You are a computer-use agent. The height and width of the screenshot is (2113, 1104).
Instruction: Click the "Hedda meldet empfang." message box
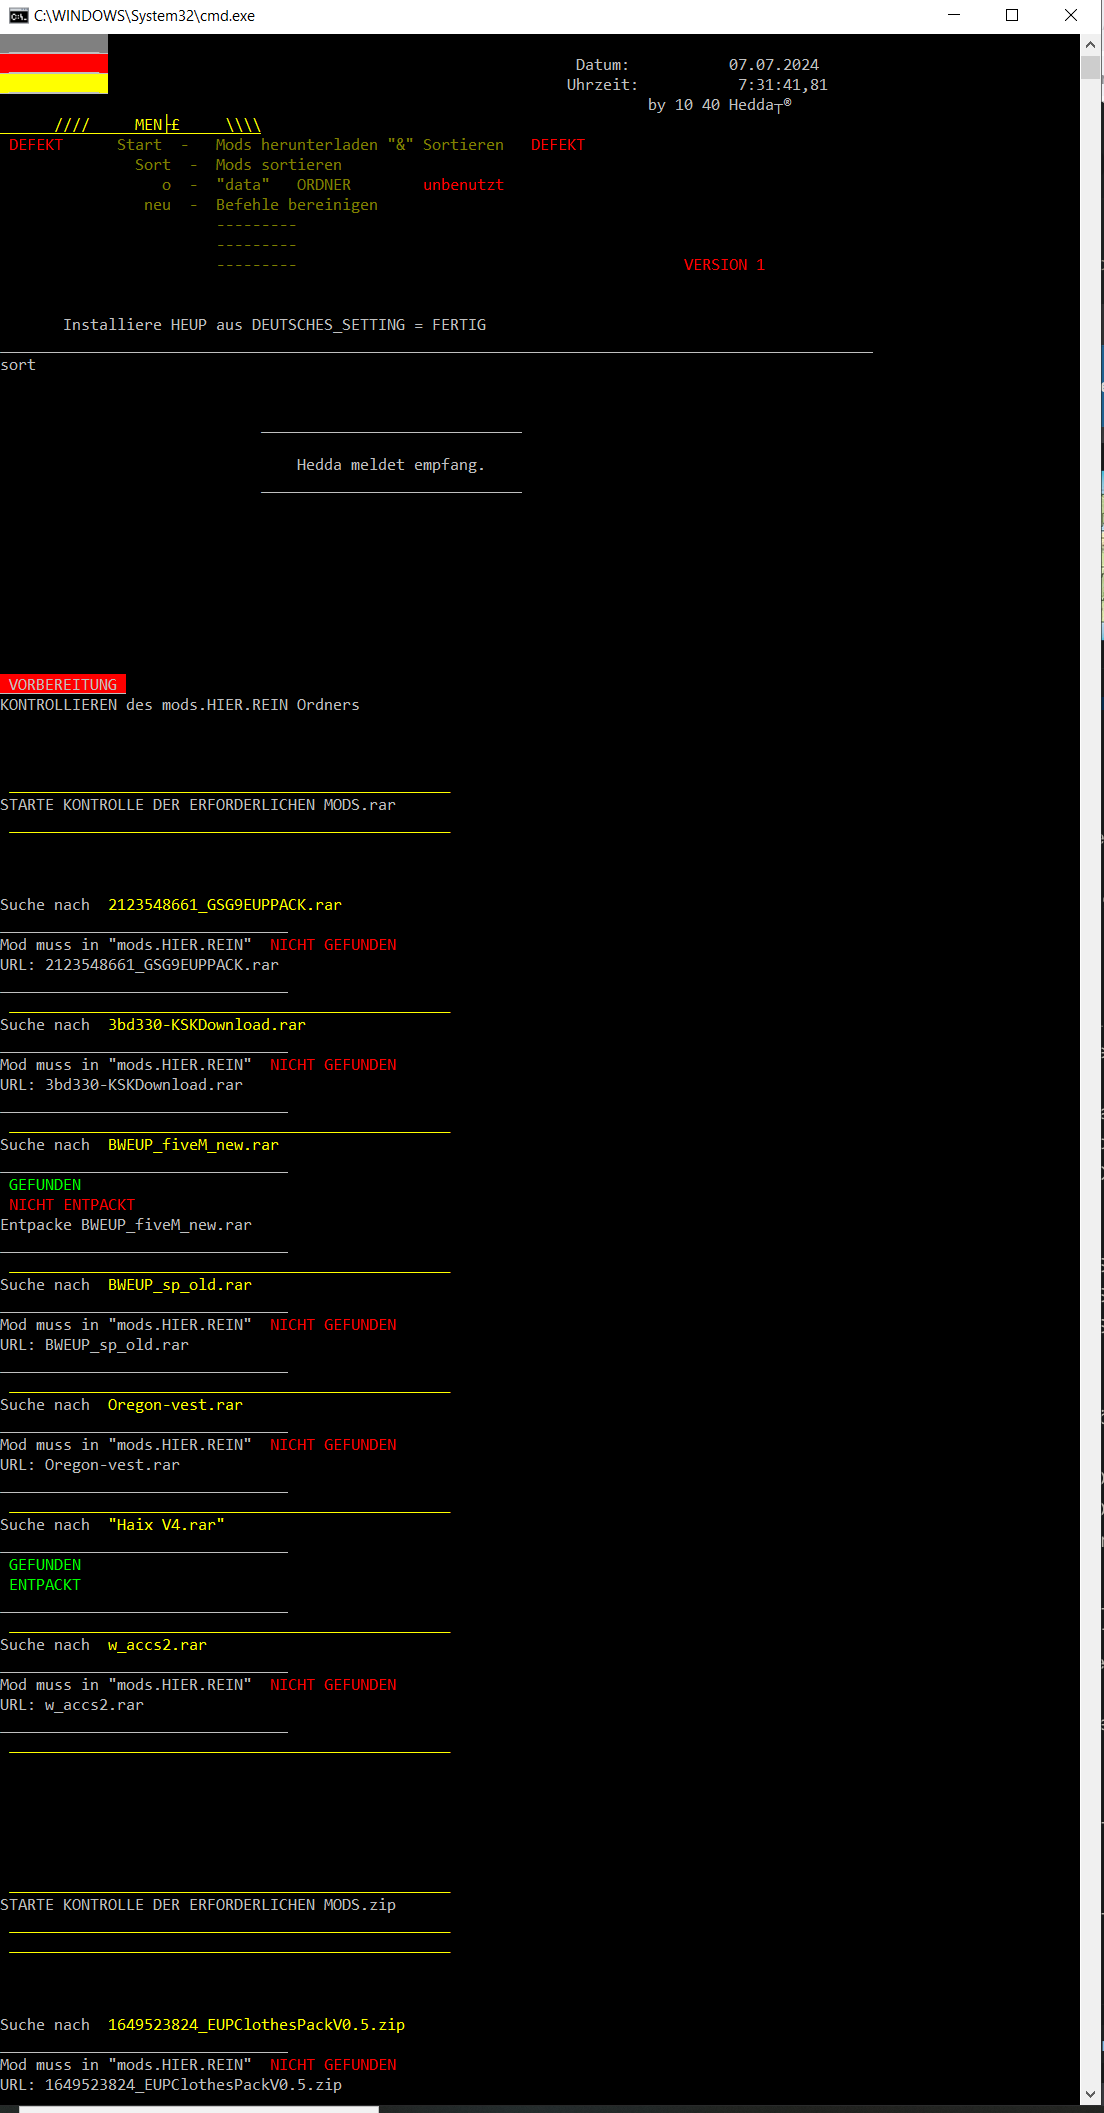(390, 465)
